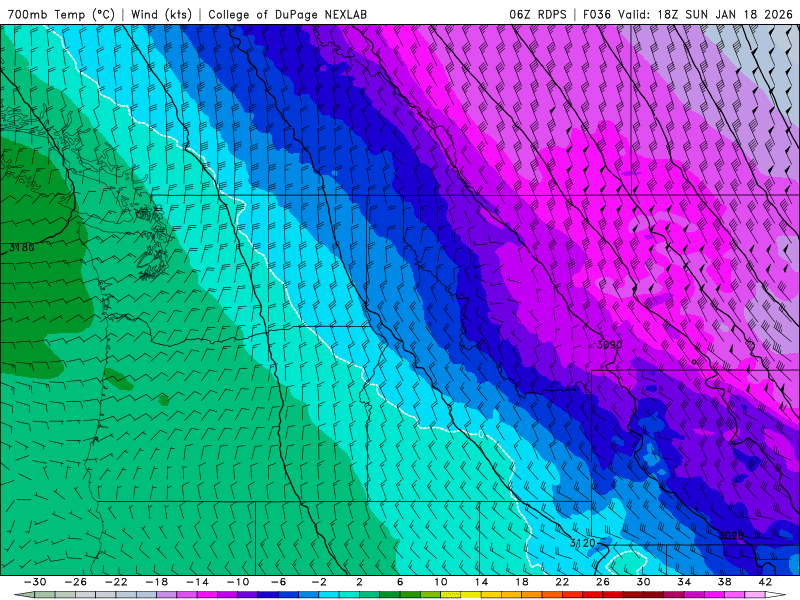800x600 pixels.
Task: Click the '6' colorbar scale value
Action: (400, 582)
